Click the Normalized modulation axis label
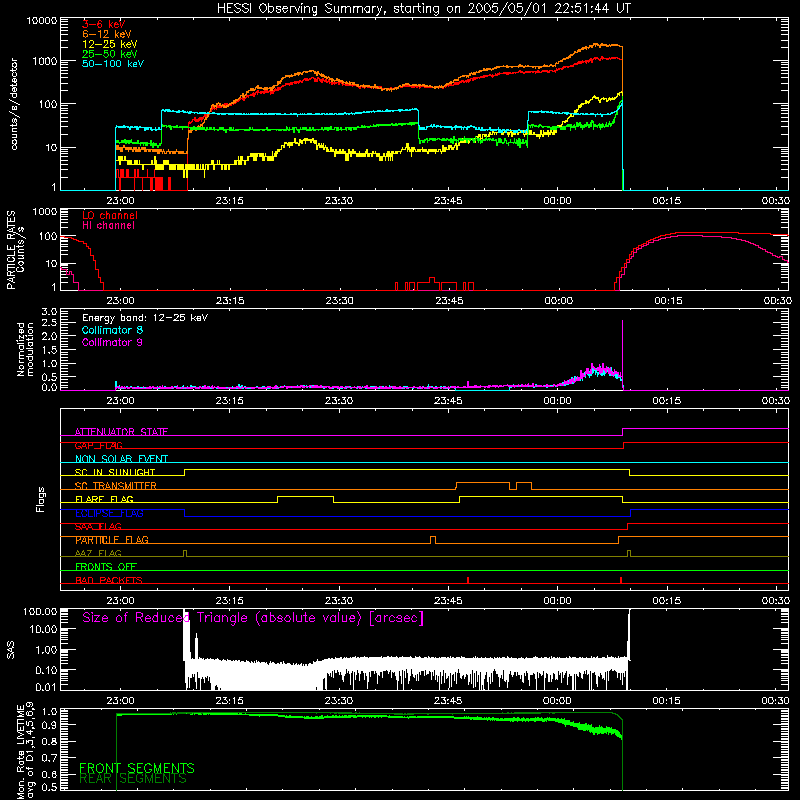Image resolution: width=800 pixels, height=800 pixels. (25, 349)
